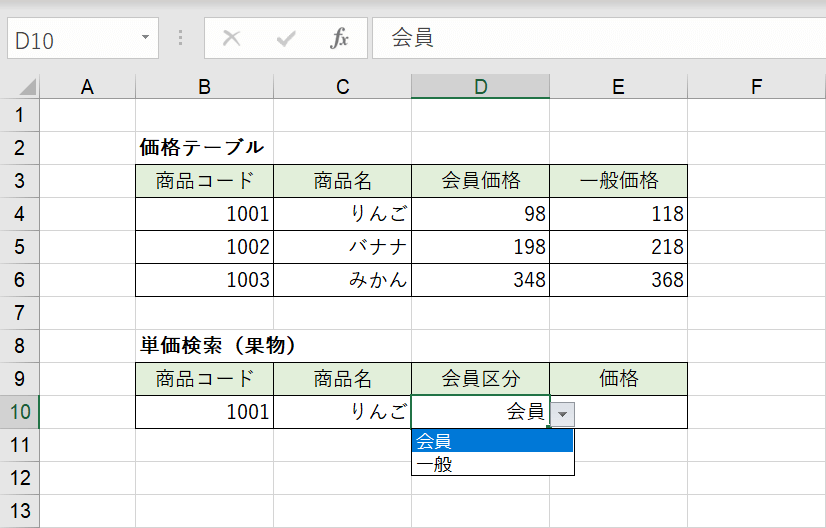Click the general price 118 cell
Screen dimensions: 826x528
coord(618,214)
